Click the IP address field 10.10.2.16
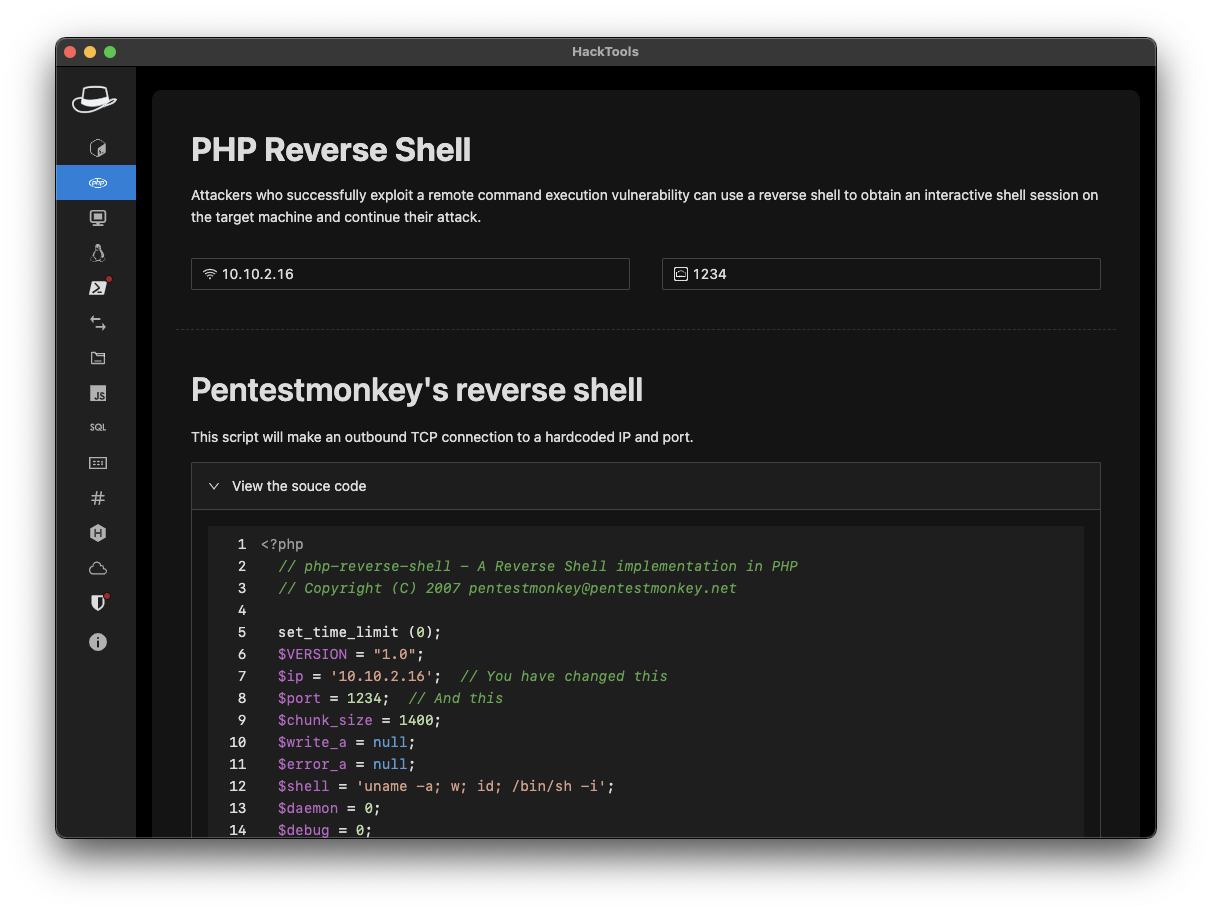The height and width of the screenshot is (912, 1212). tap(410, 274)
